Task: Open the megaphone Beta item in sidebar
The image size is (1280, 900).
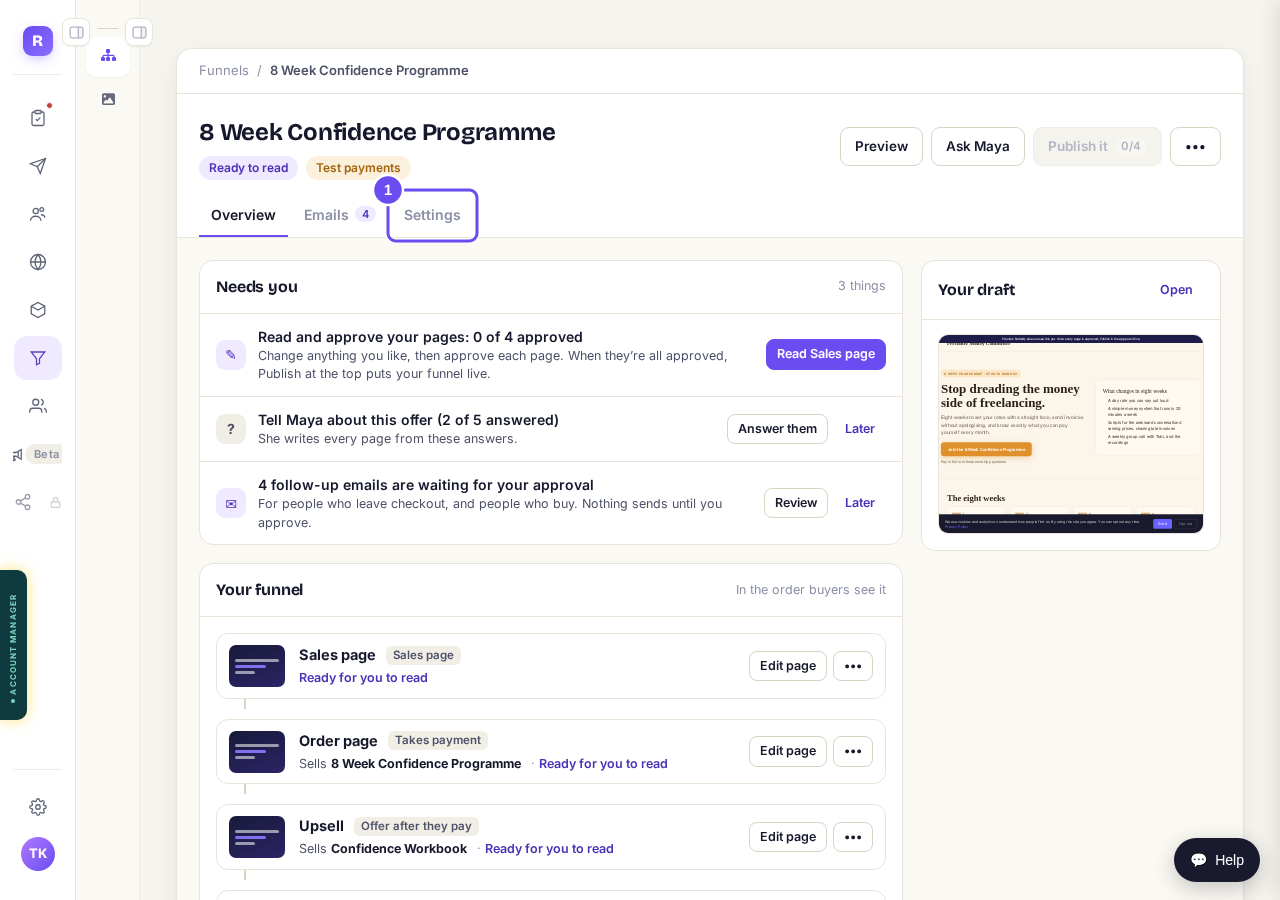Action: pyautogui.click(x=37, y=454)
